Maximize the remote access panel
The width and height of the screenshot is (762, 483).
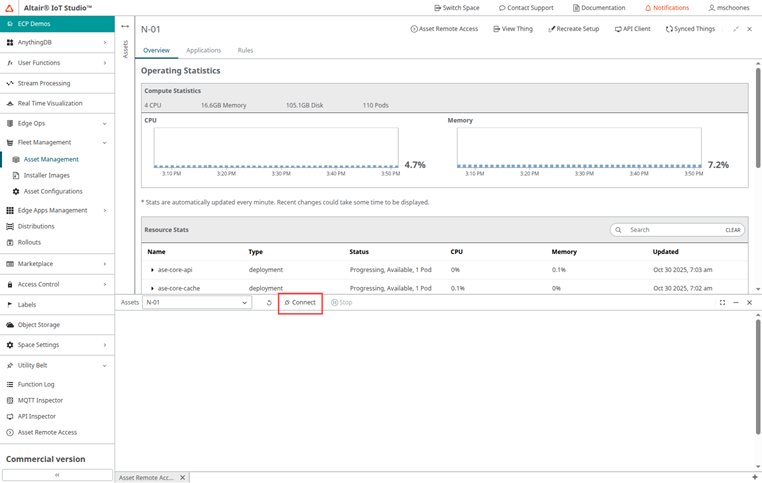tap(722, 302)
